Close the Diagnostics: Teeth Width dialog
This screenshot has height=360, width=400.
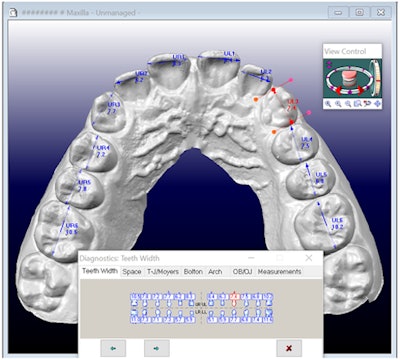click(x=309, y=258)
